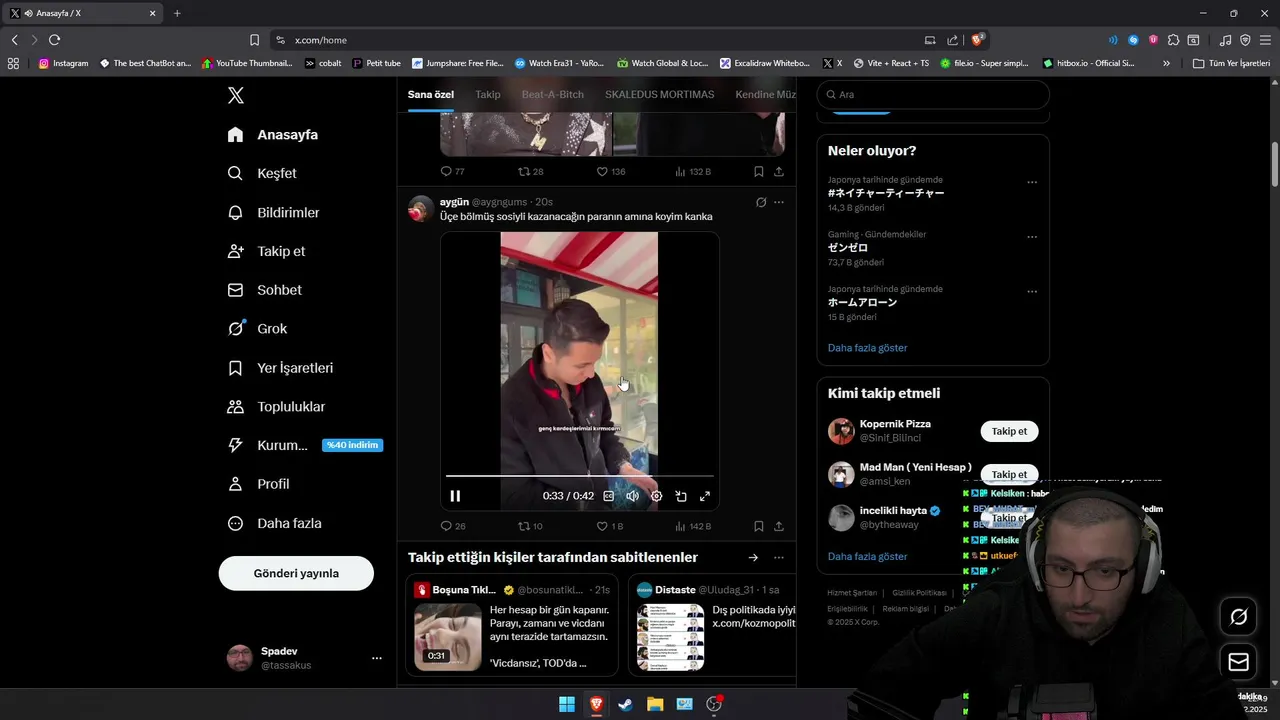Follow Mad Man ( Yeni Hesap )
The width and height of the screenshot is (1280, 720).
pyautogui.click(x=1009, y=474)
